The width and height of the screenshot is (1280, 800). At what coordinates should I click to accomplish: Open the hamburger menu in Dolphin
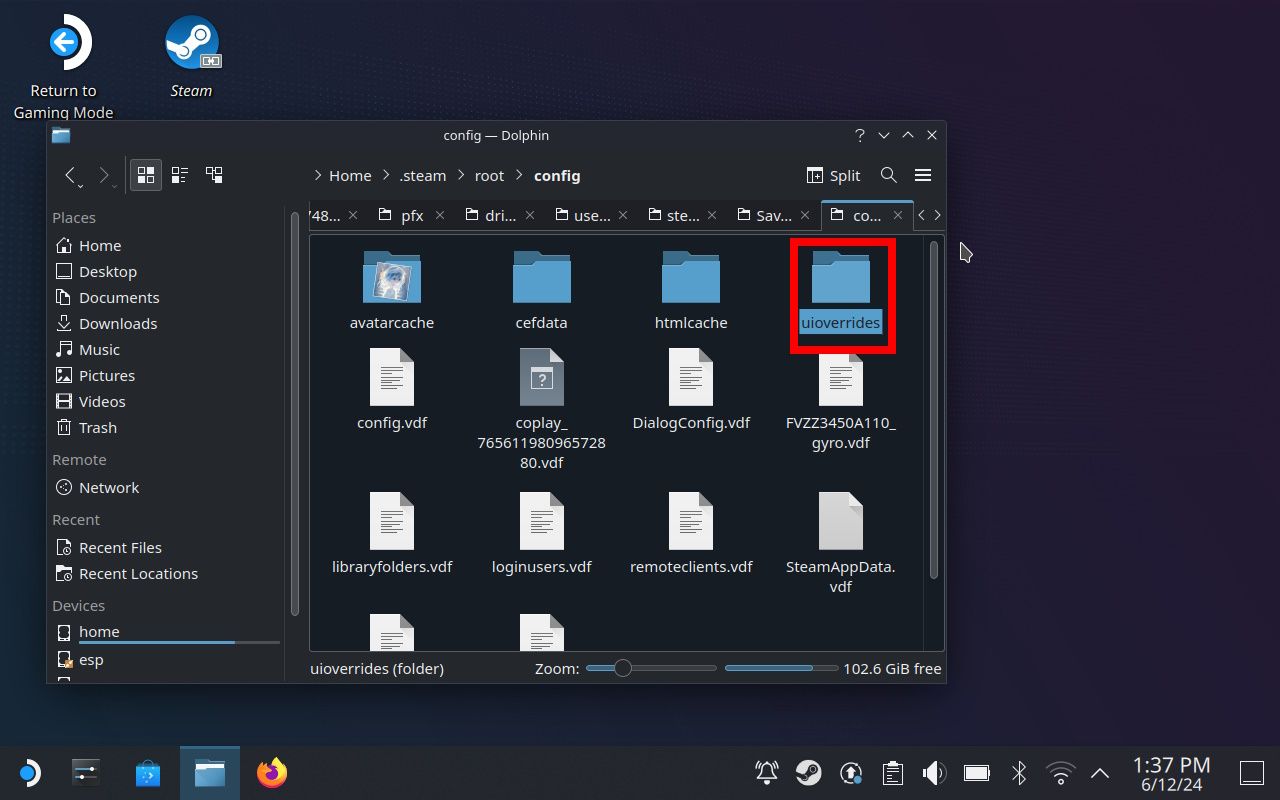tap(923, 175)
